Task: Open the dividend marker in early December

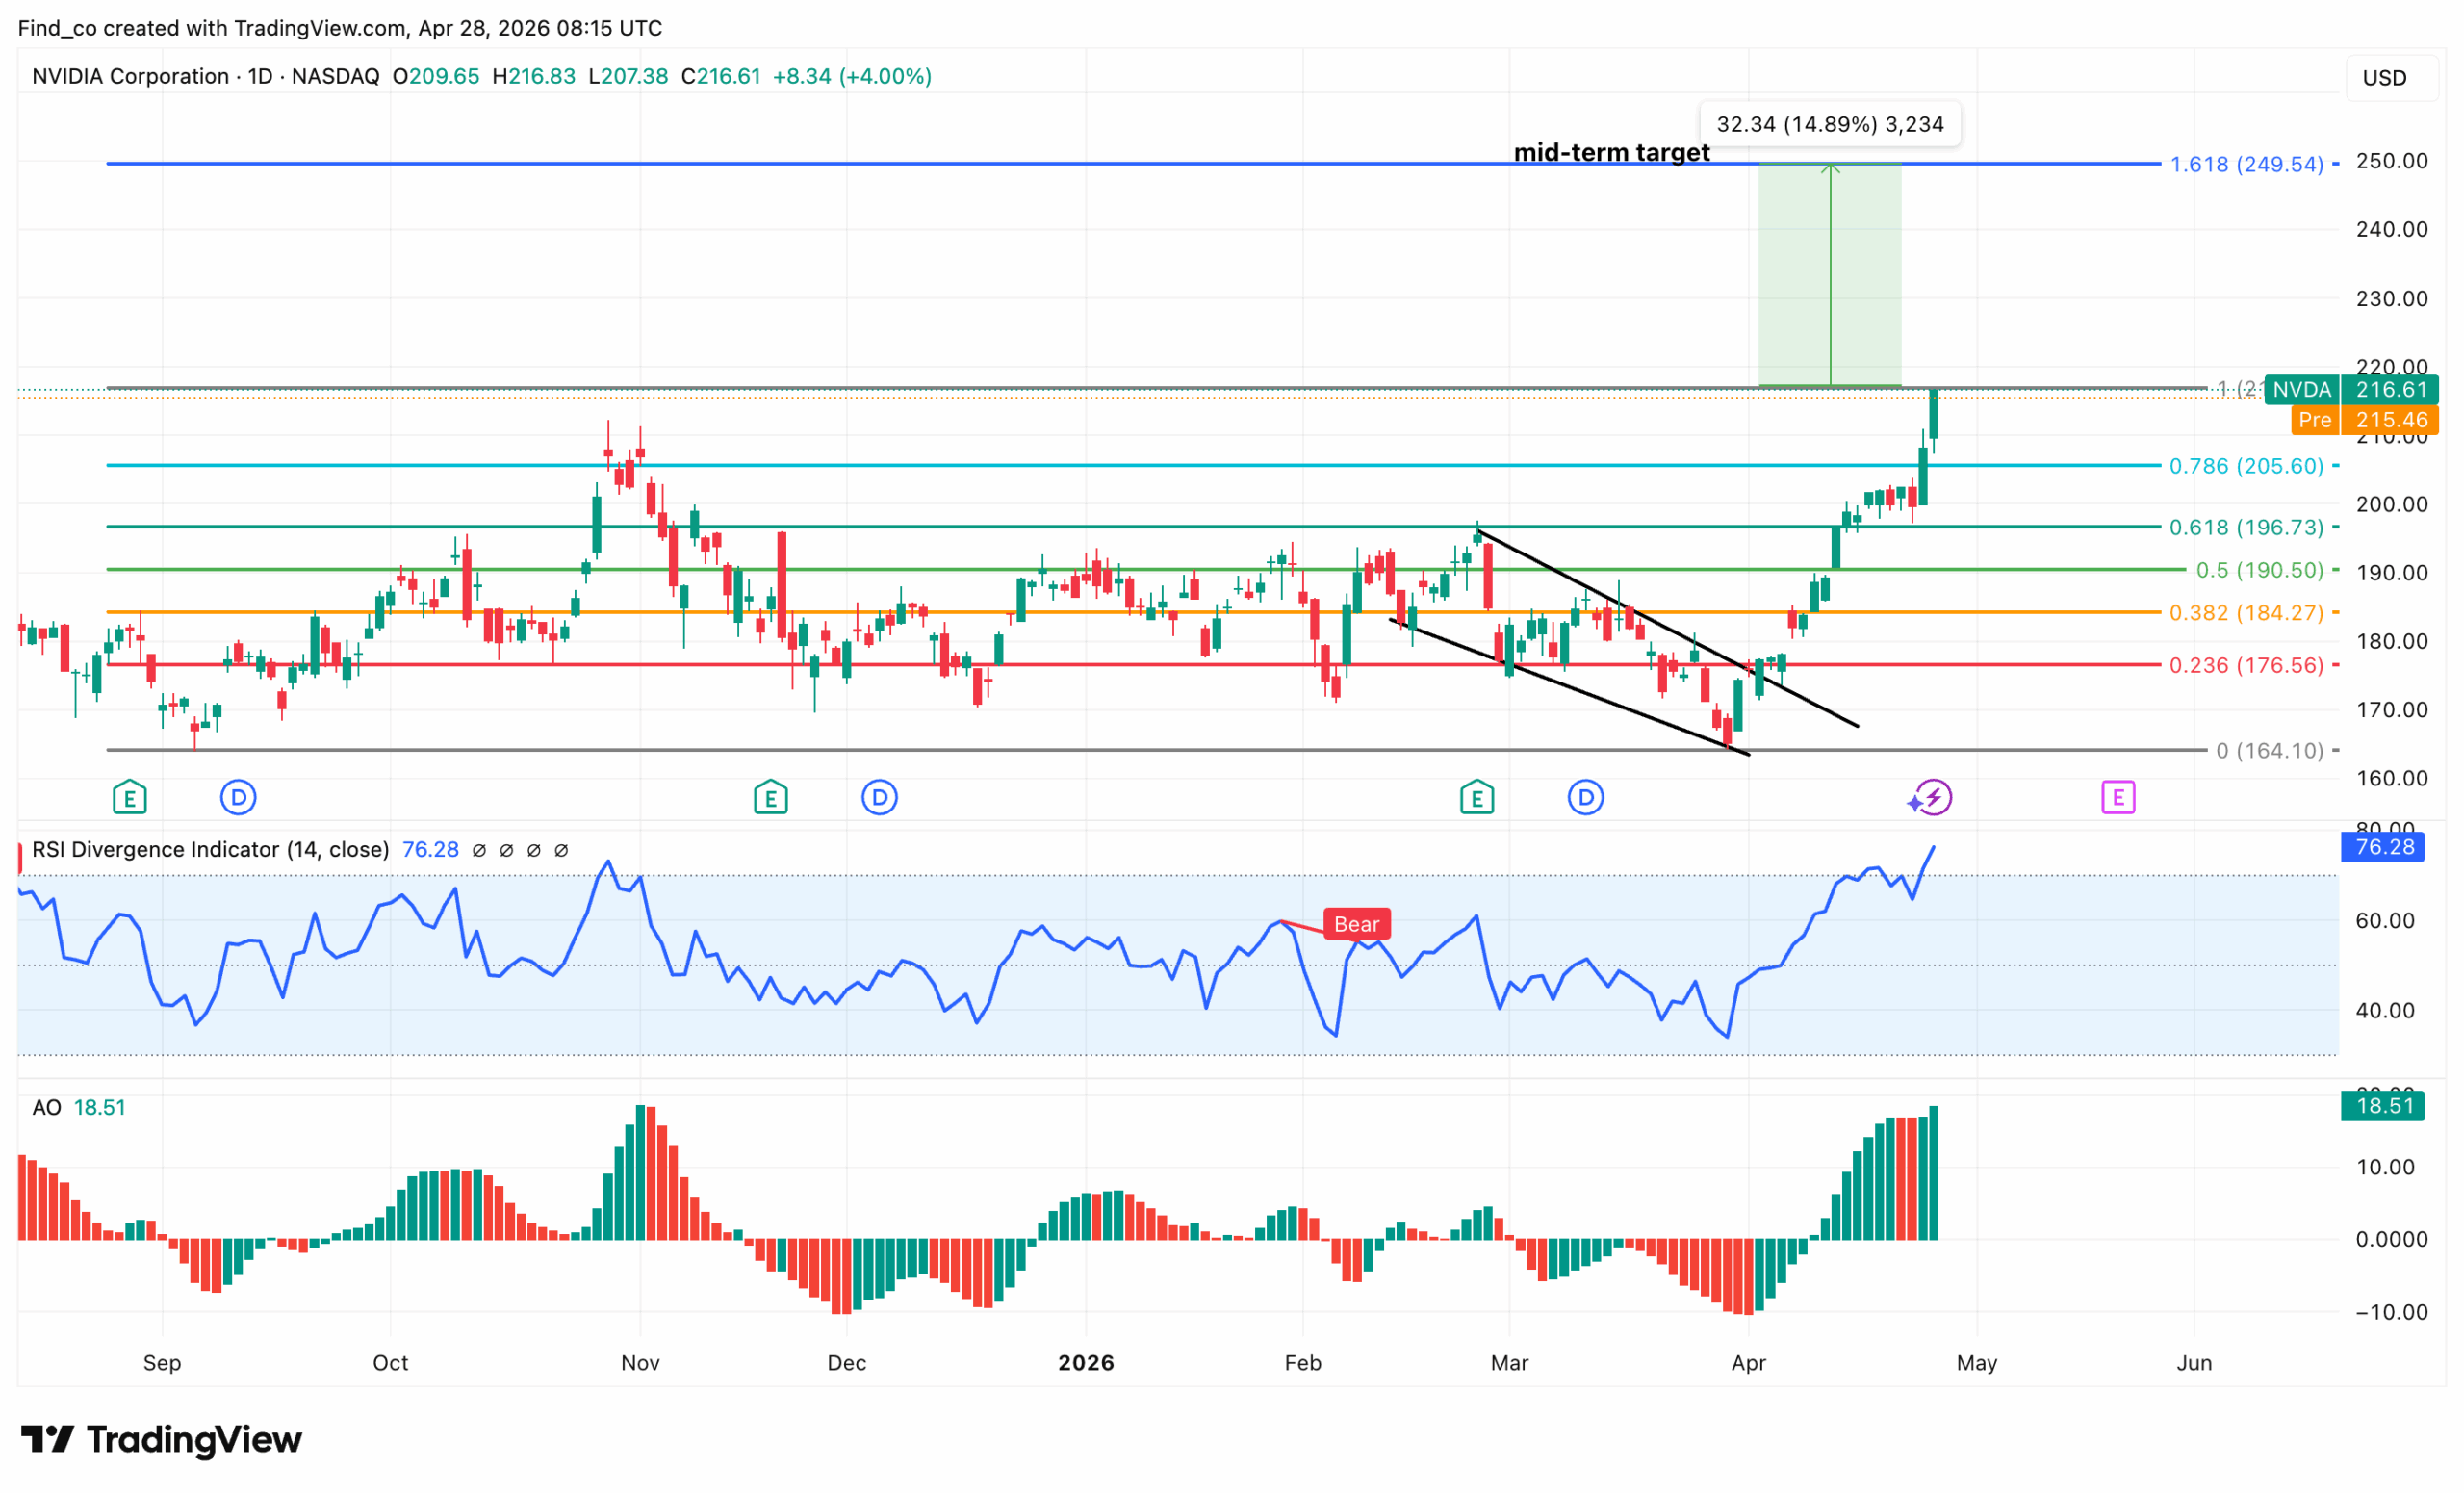Action: [880, 798]
